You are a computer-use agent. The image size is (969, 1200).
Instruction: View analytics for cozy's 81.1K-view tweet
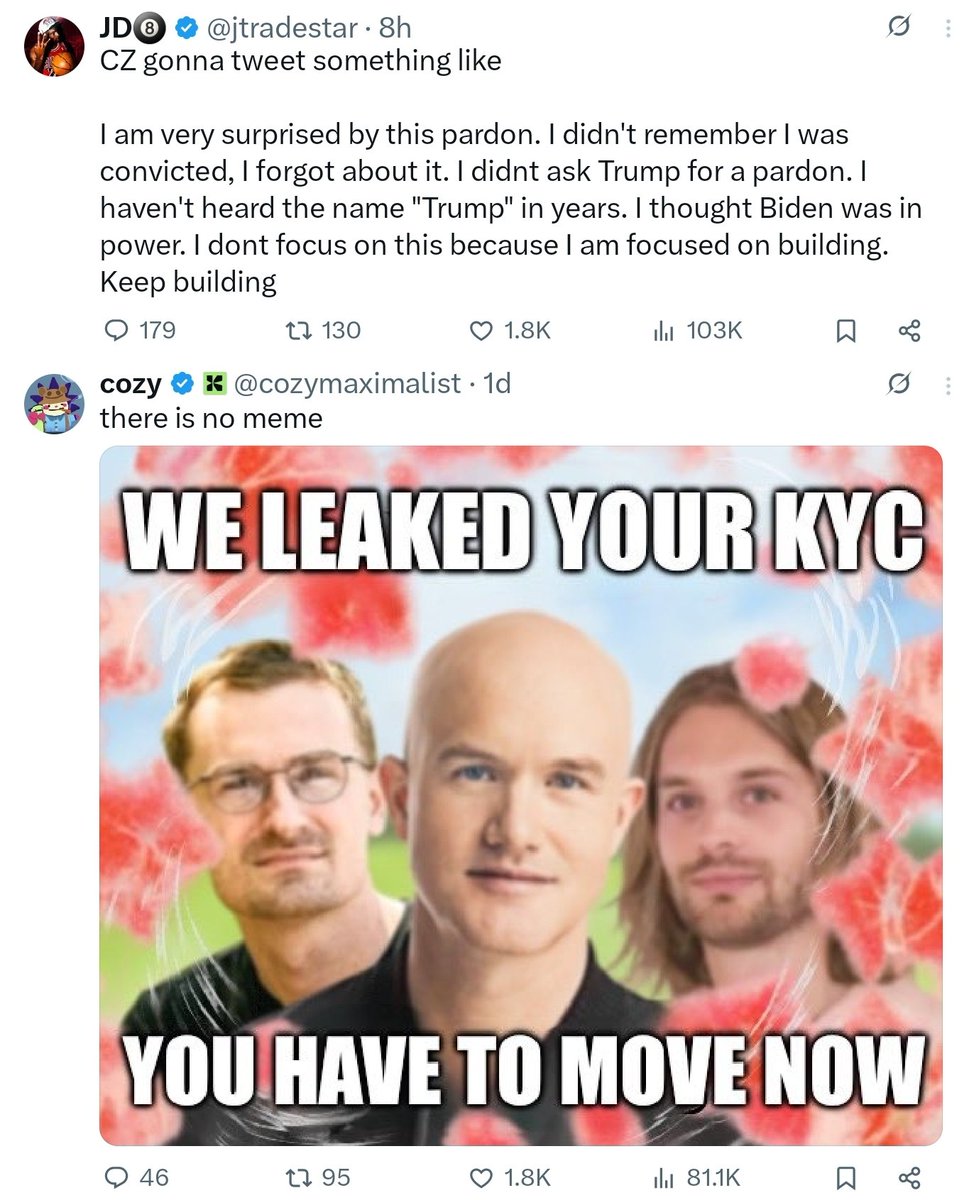click(x=663, y=1177)
